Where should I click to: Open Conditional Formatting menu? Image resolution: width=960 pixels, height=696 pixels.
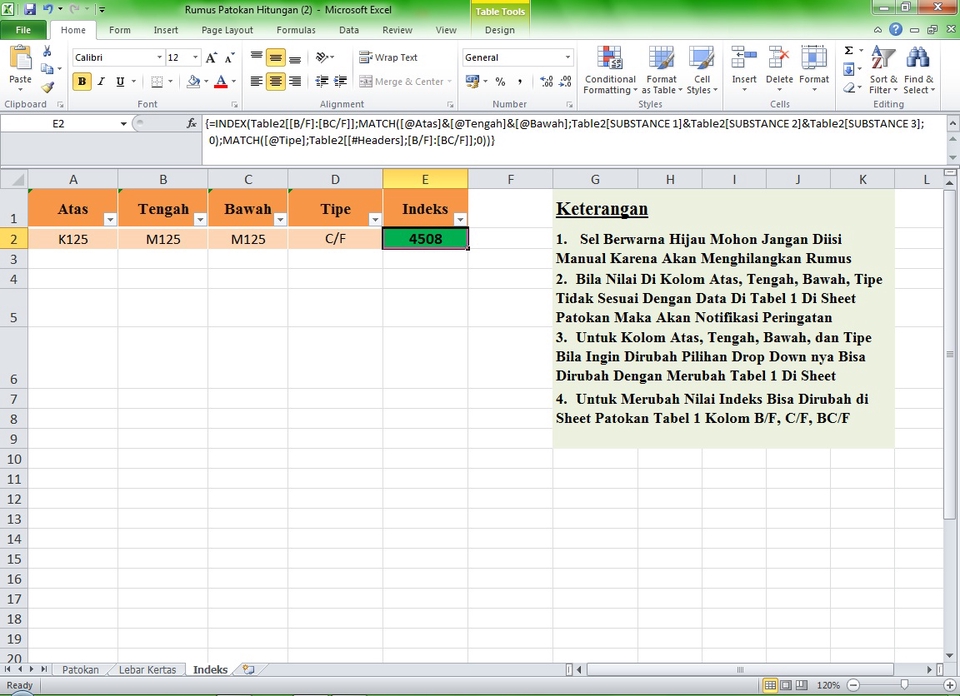point(610,70)
